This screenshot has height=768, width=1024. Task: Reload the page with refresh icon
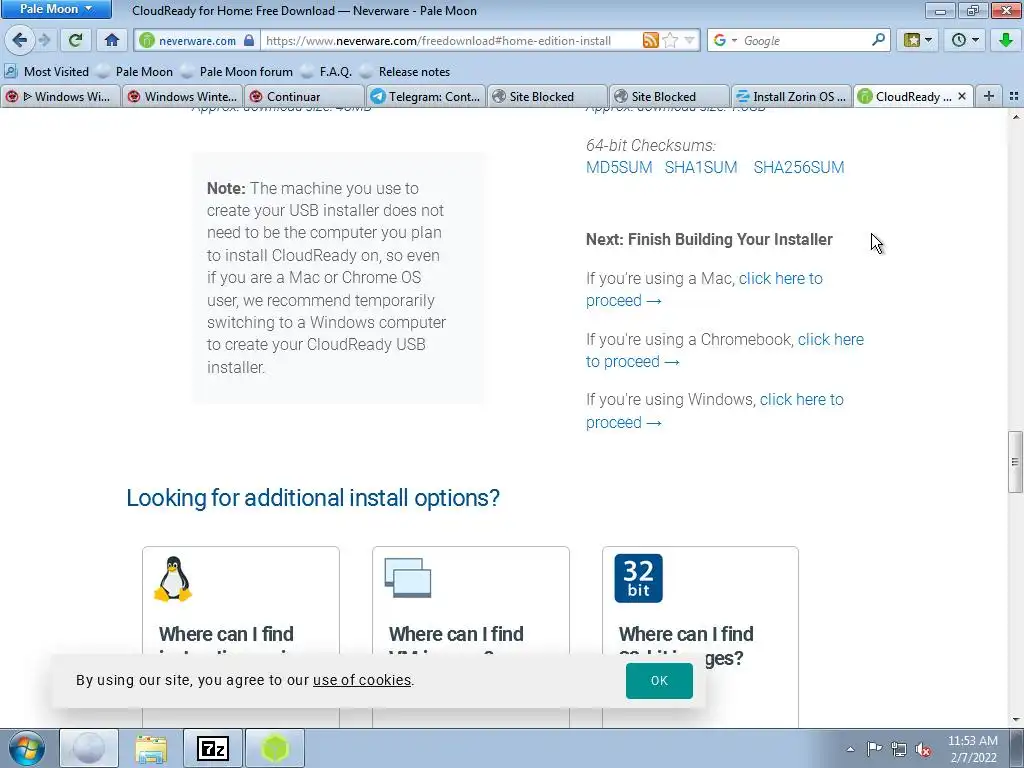tap(75, 40)
